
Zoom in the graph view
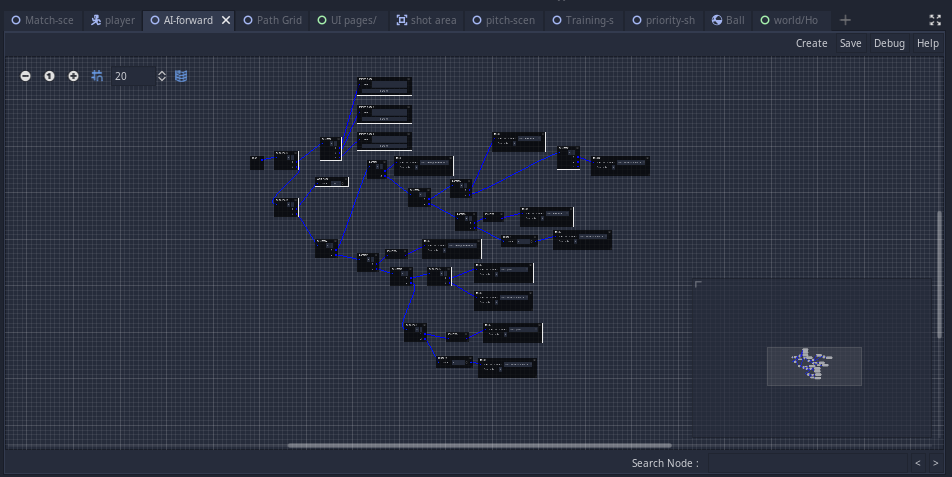[73, 76]
